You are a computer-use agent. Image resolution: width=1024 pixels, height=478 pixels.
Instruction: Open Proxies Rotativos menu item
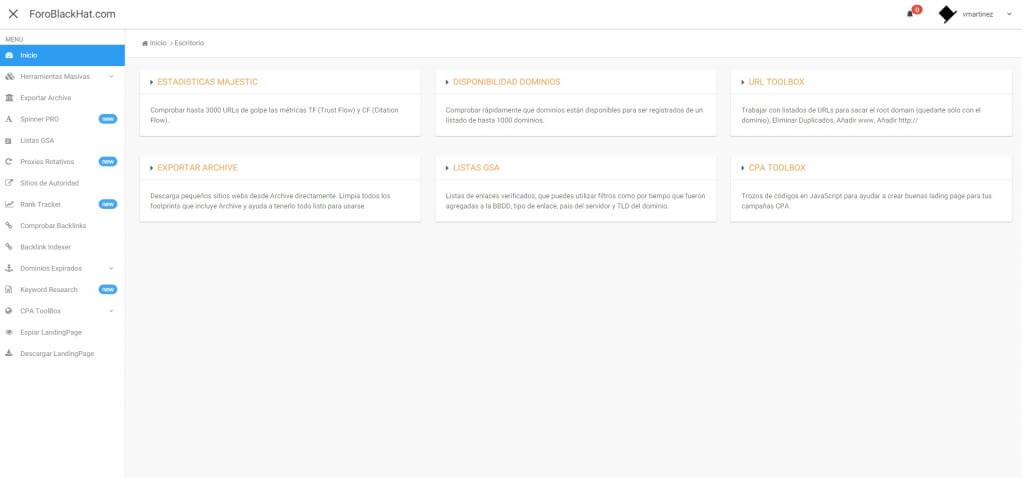[62, 161]
